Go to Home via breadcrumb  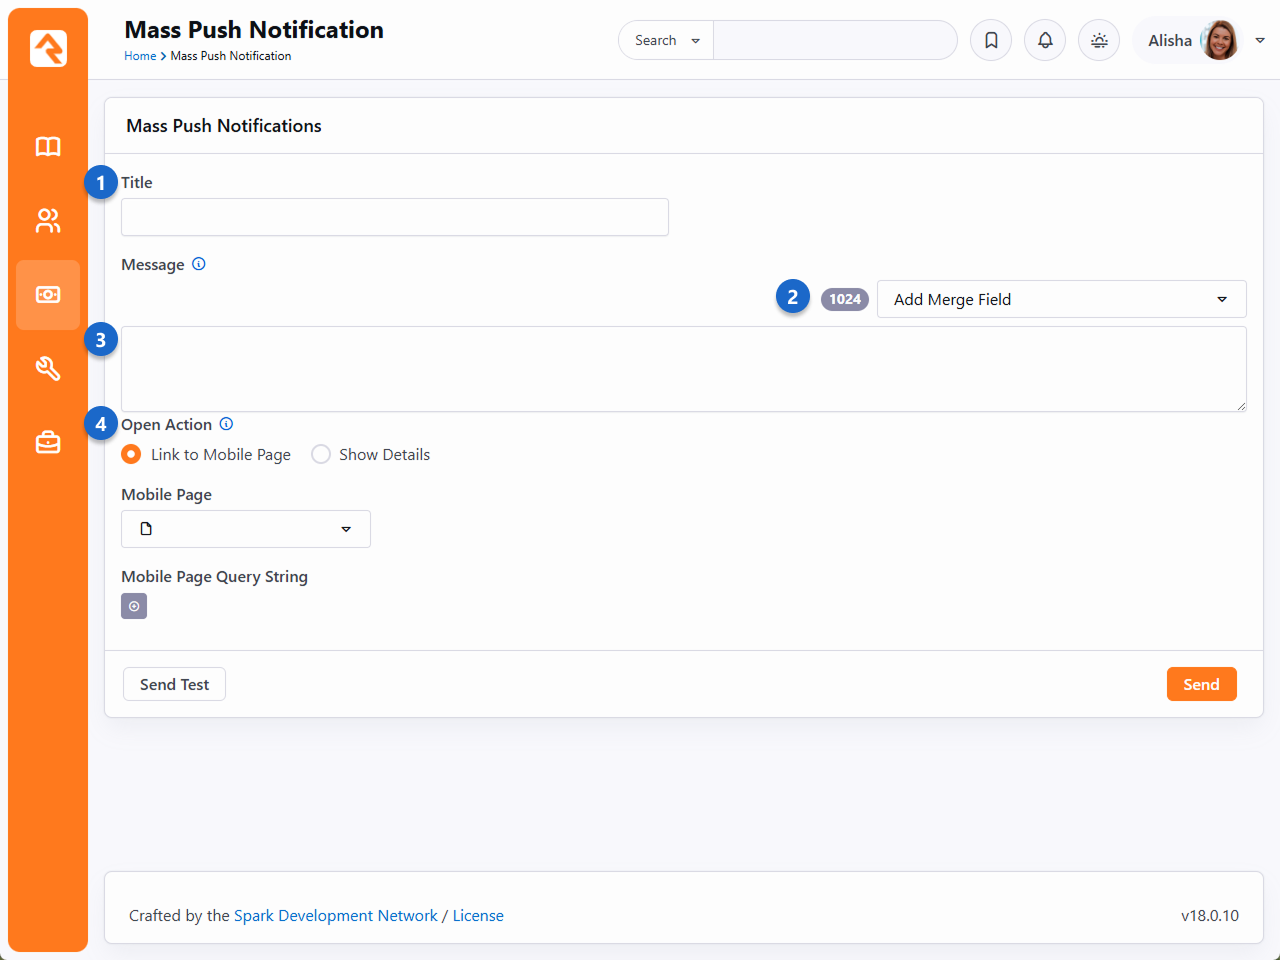(140, 56)
